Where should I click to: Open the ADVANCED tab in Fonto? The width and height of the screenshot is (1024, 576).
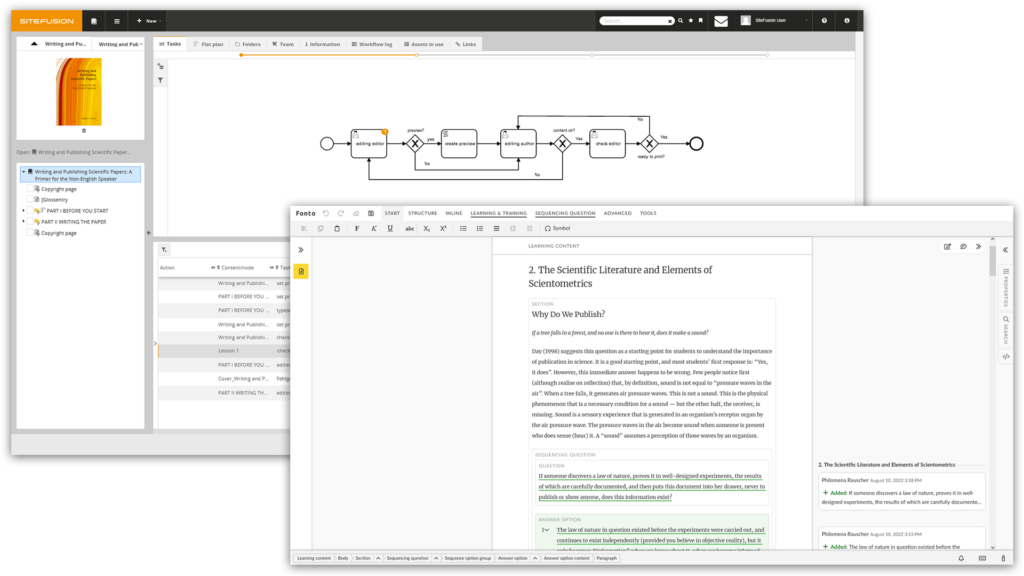(617, 213)
